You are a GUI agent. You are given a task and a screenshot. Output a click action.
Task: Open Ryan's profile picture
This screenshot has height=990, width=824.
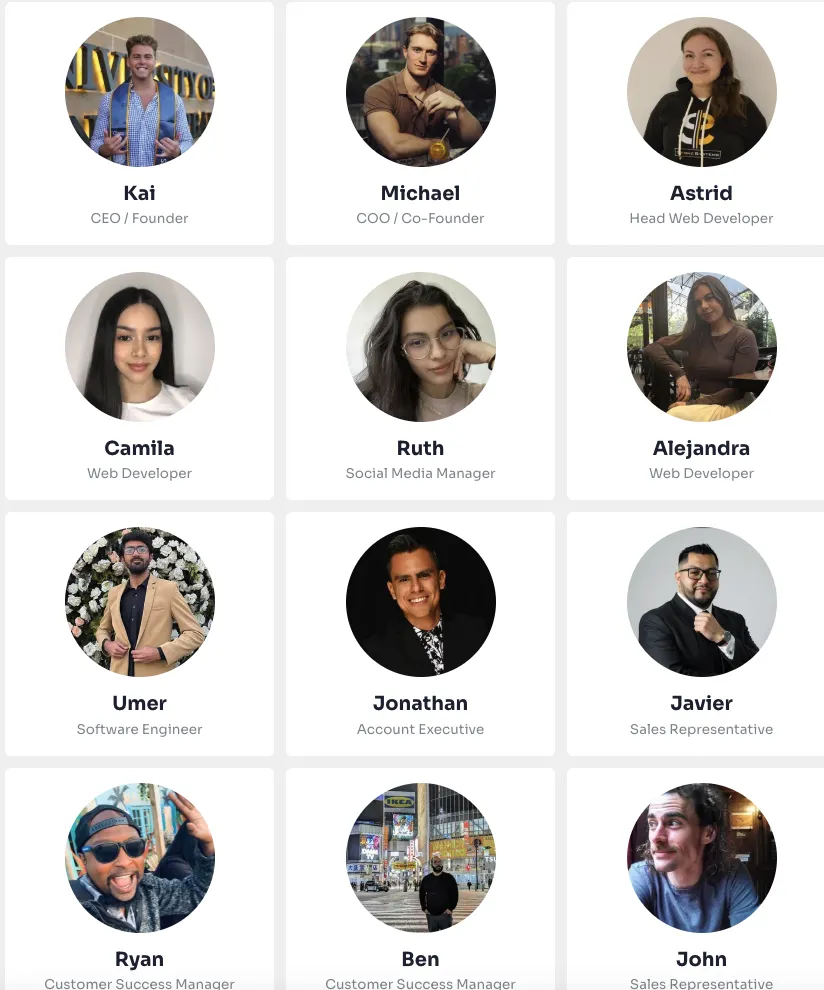coord(140,857)
